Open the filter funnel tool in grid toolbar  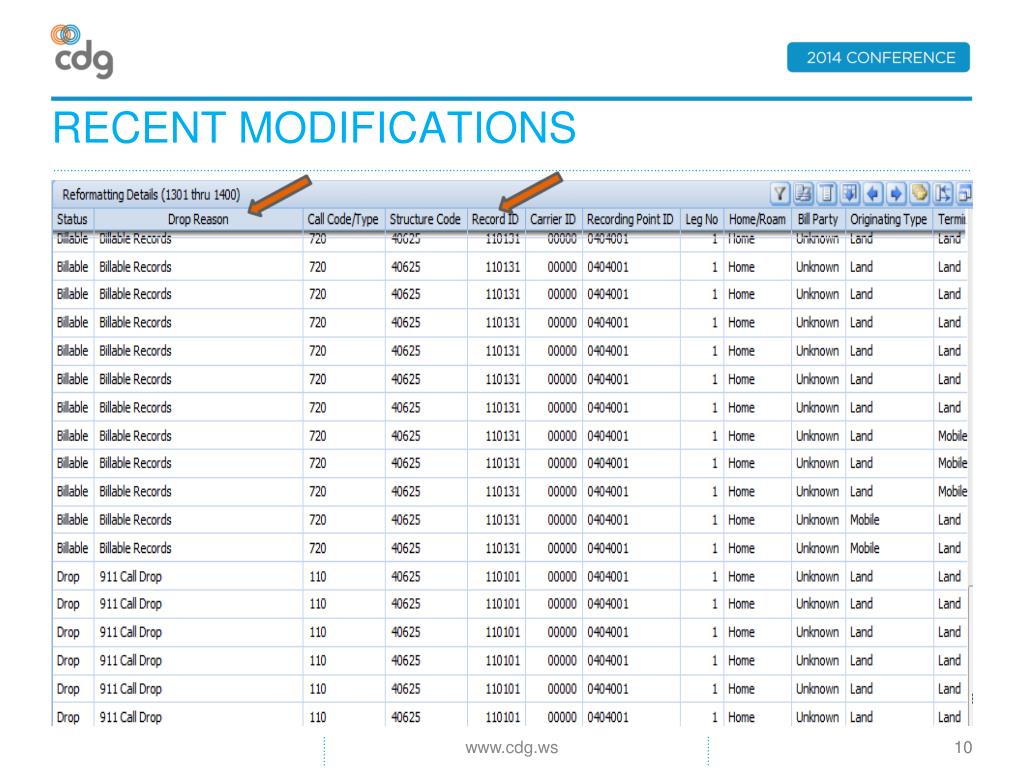780,193
